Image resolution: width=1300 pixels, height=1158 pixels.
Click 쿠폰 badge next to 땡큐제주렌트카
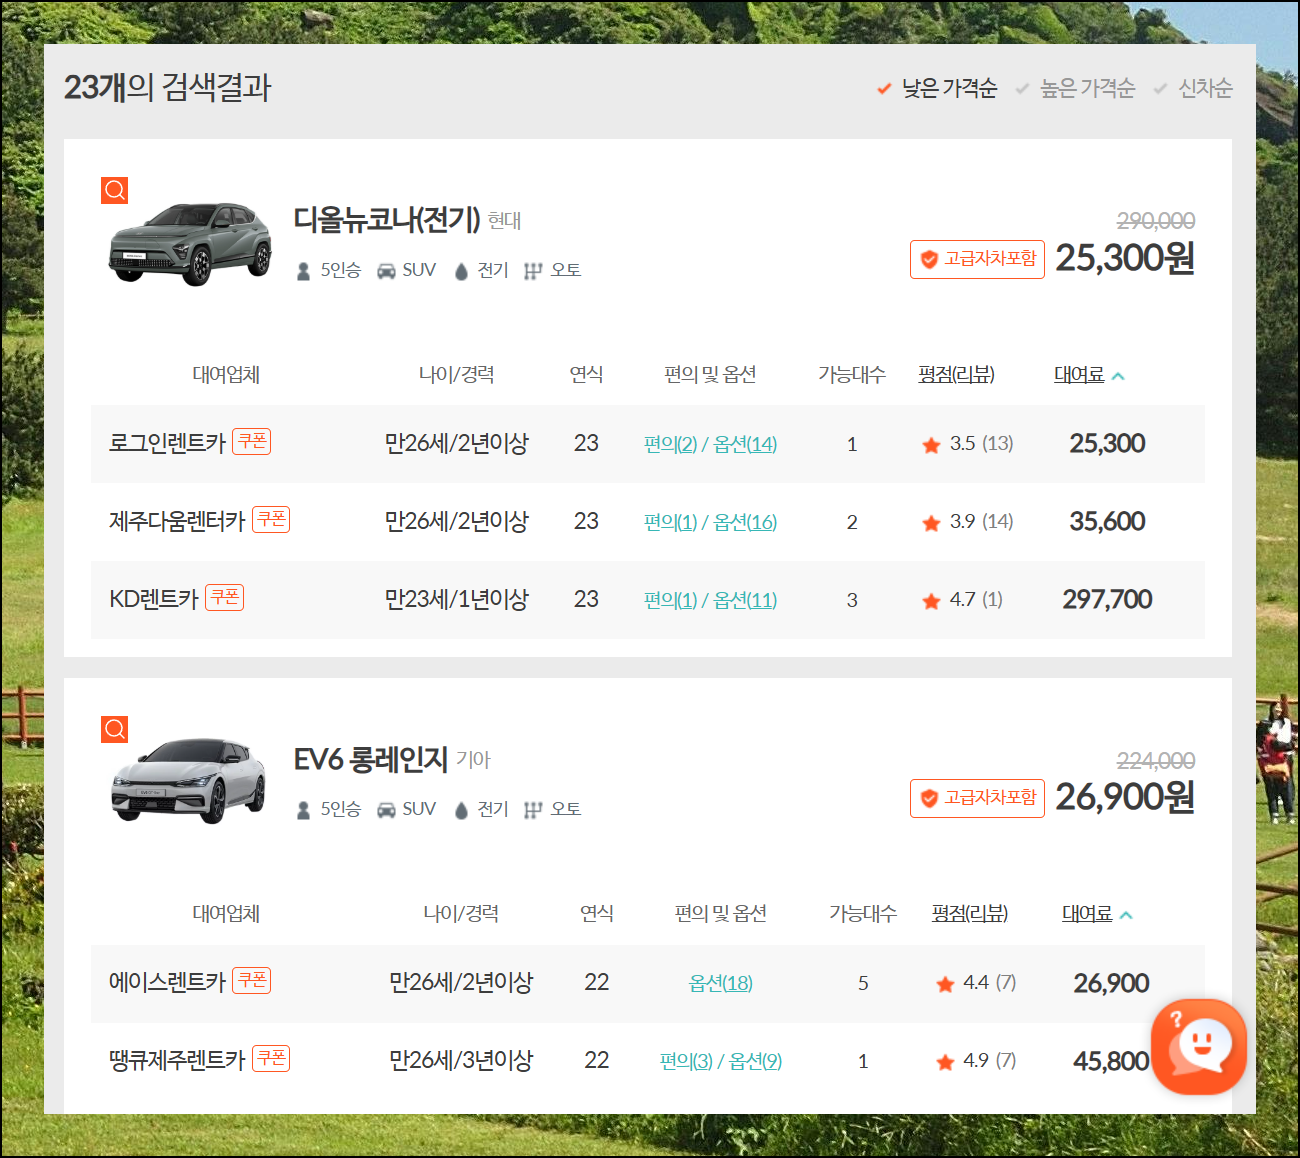271,1058
